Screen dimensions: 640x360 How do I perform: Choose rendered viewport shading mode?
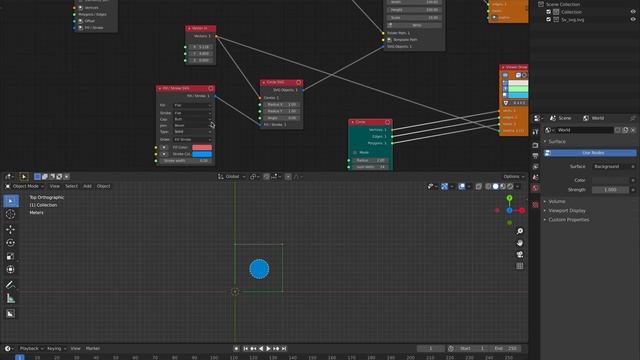[510, 187]
